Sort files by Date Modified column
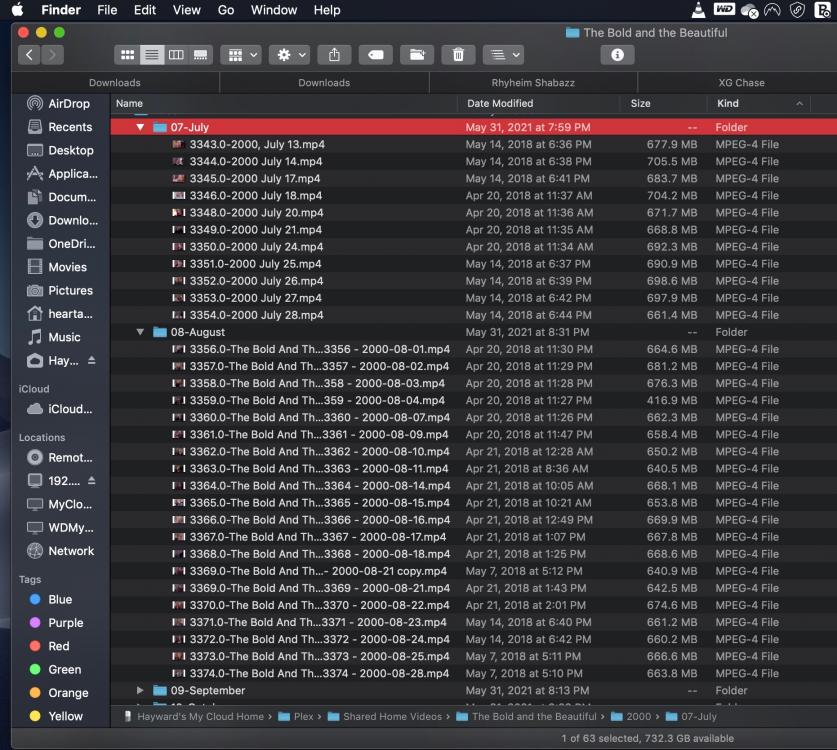The image size is (837, 750). click(500, 103)
